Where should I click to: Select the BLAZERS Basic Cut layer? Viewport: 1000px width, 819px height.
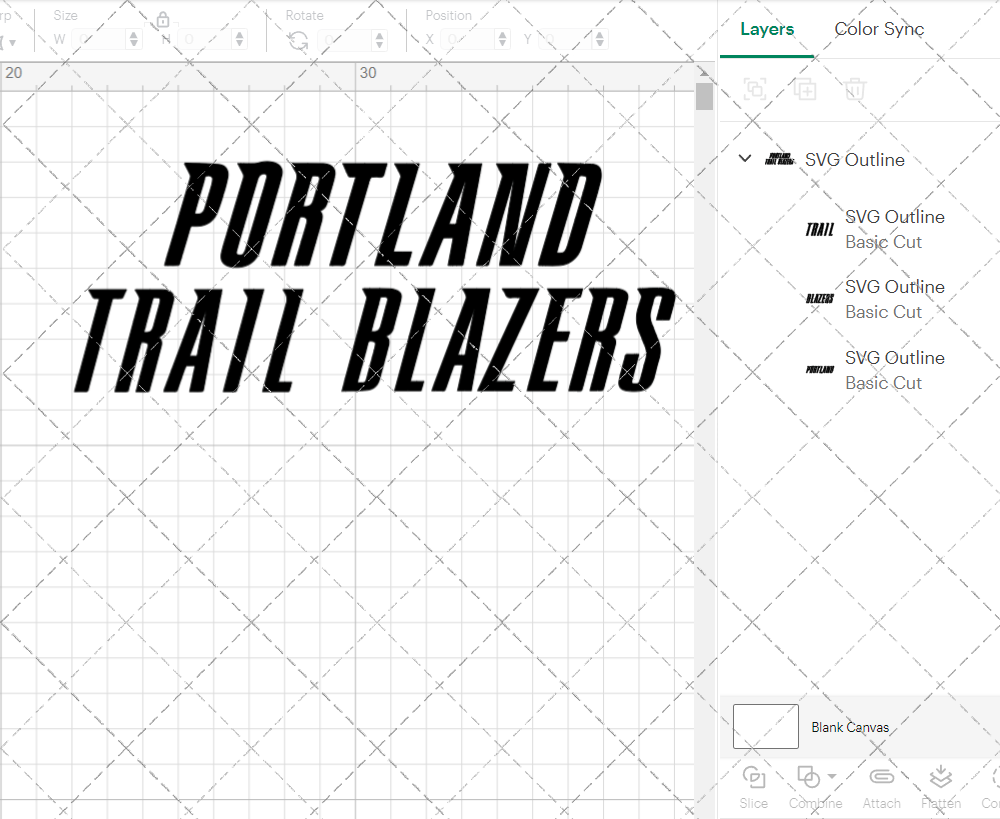point(895,299)
